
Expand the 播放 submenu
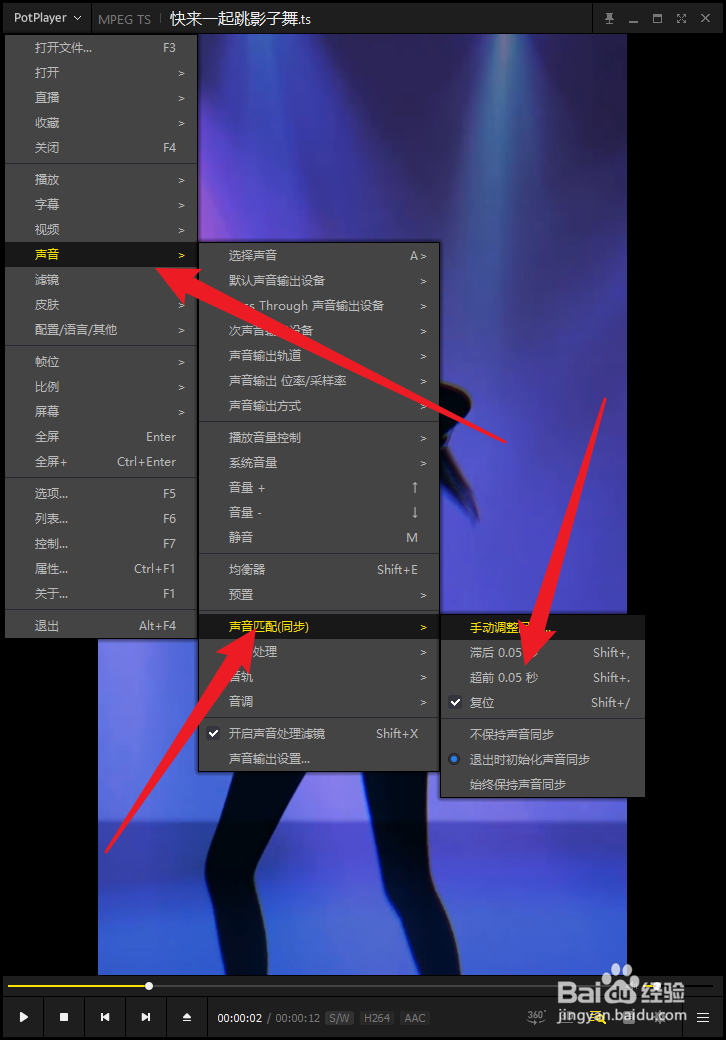tap(101, 180)
